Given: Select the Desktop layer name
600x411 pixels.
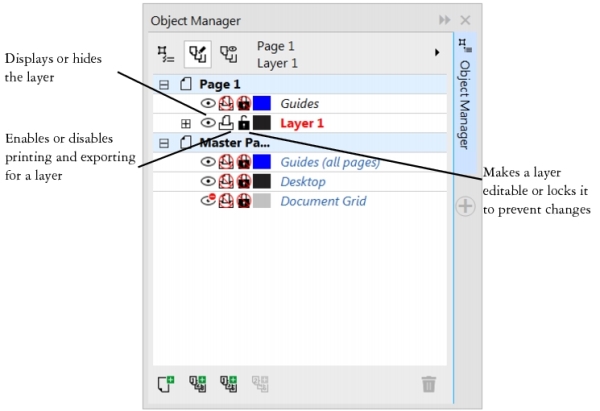Looking at the screenshot, I should click(x=305, y=181).
